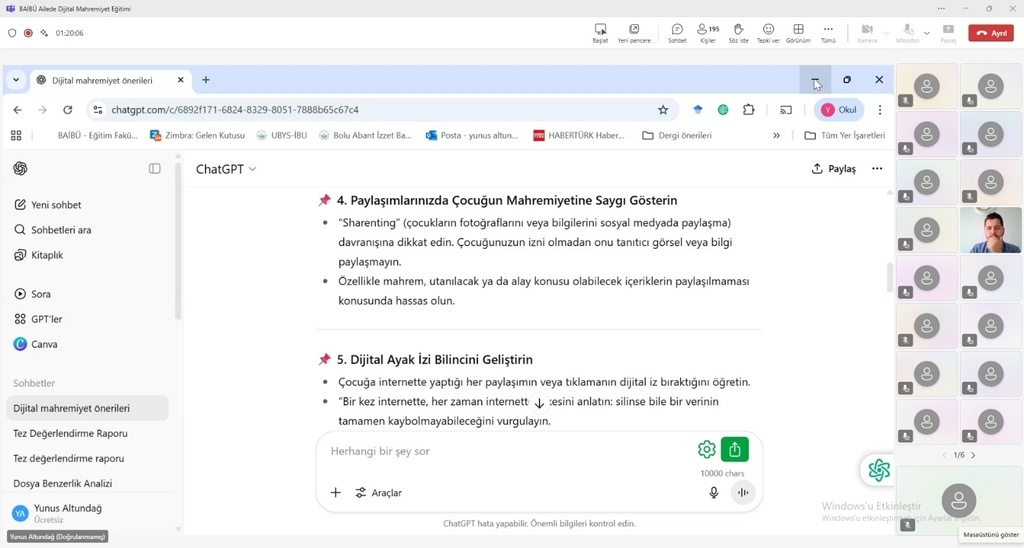The height and width of the screenshot is (548, 1024).
Task: Toggle the Mikrofon in Teams toolbar
Action: (908, 33)
